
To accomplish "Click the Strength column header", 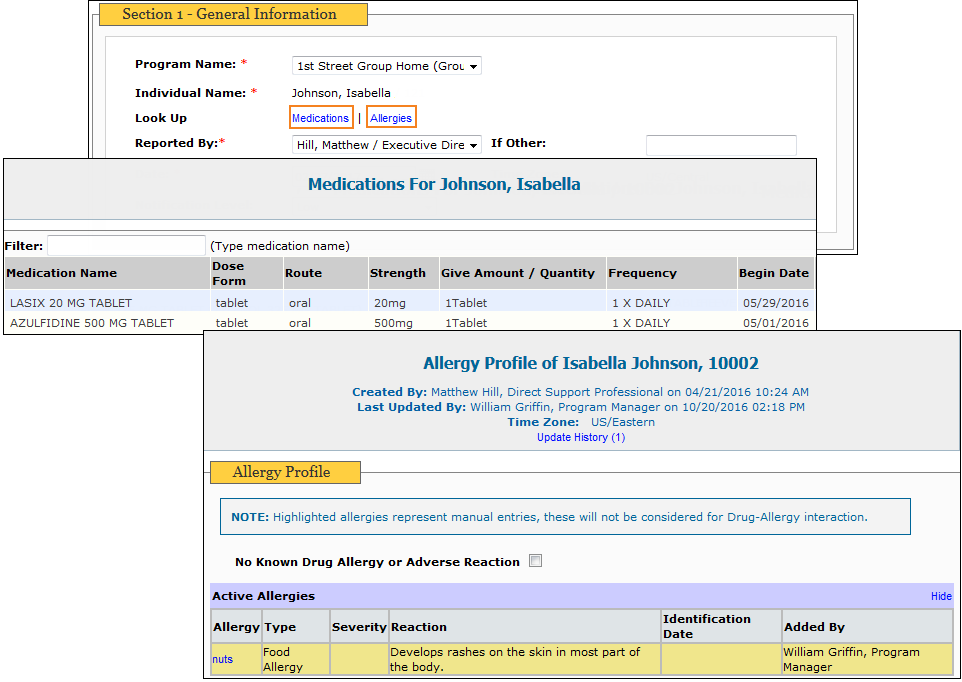I will tap(403, 273).
